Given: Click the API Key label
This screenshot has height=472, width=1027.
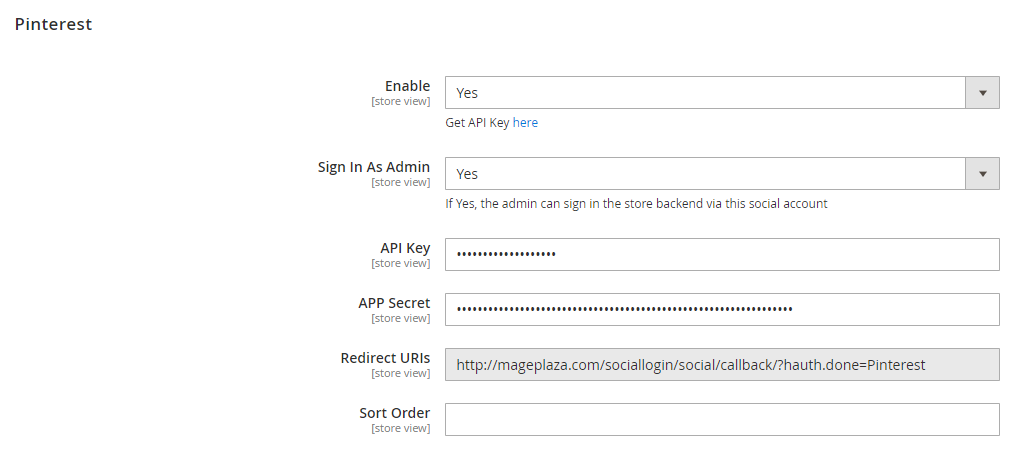Looking at the screenshot, I should click(x=405, y=248).
